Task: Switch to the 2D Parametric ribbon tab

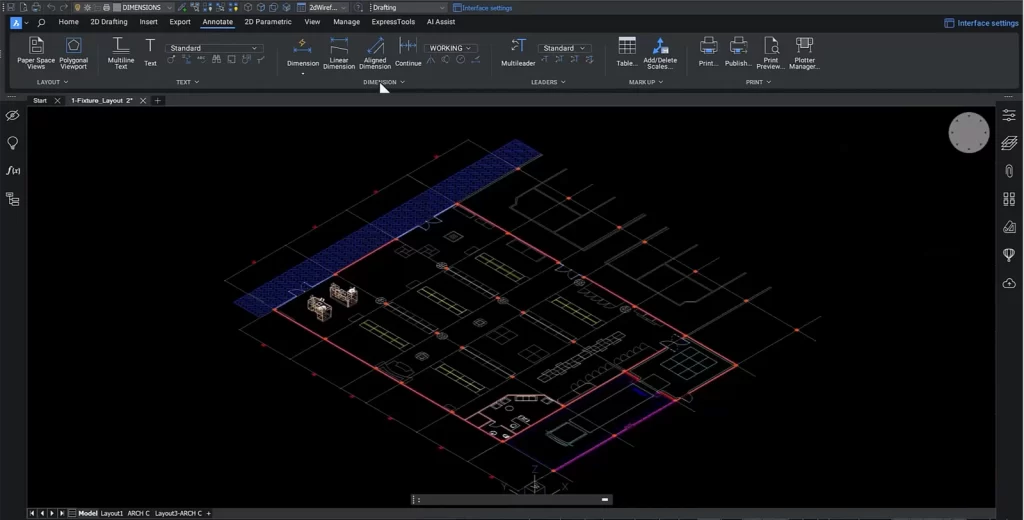Action: 268,21
